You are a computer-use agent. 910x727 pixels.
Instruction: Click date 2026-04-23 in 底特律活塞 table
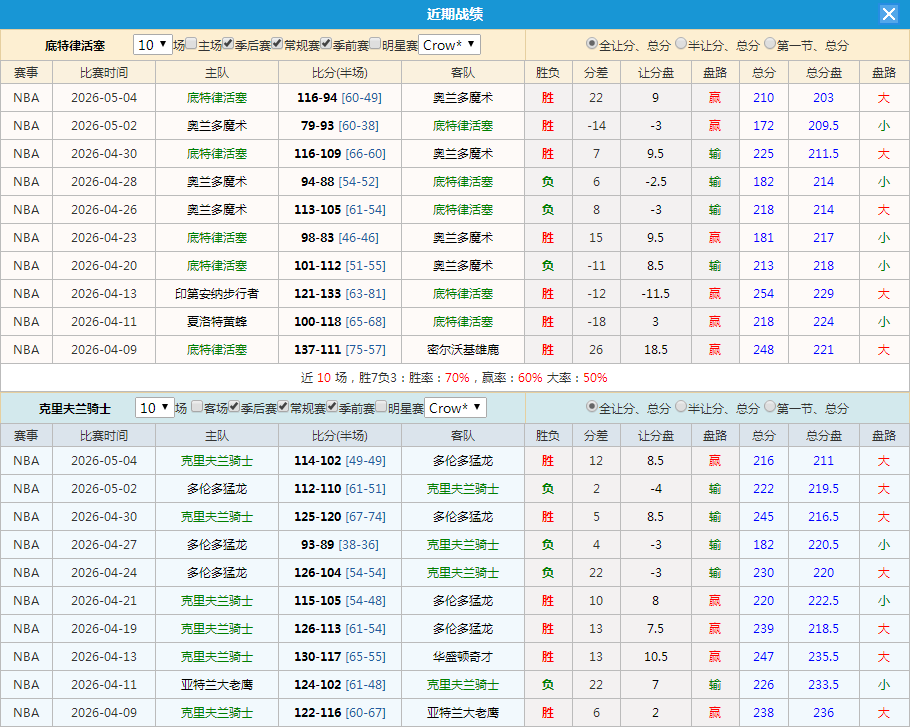104,237
